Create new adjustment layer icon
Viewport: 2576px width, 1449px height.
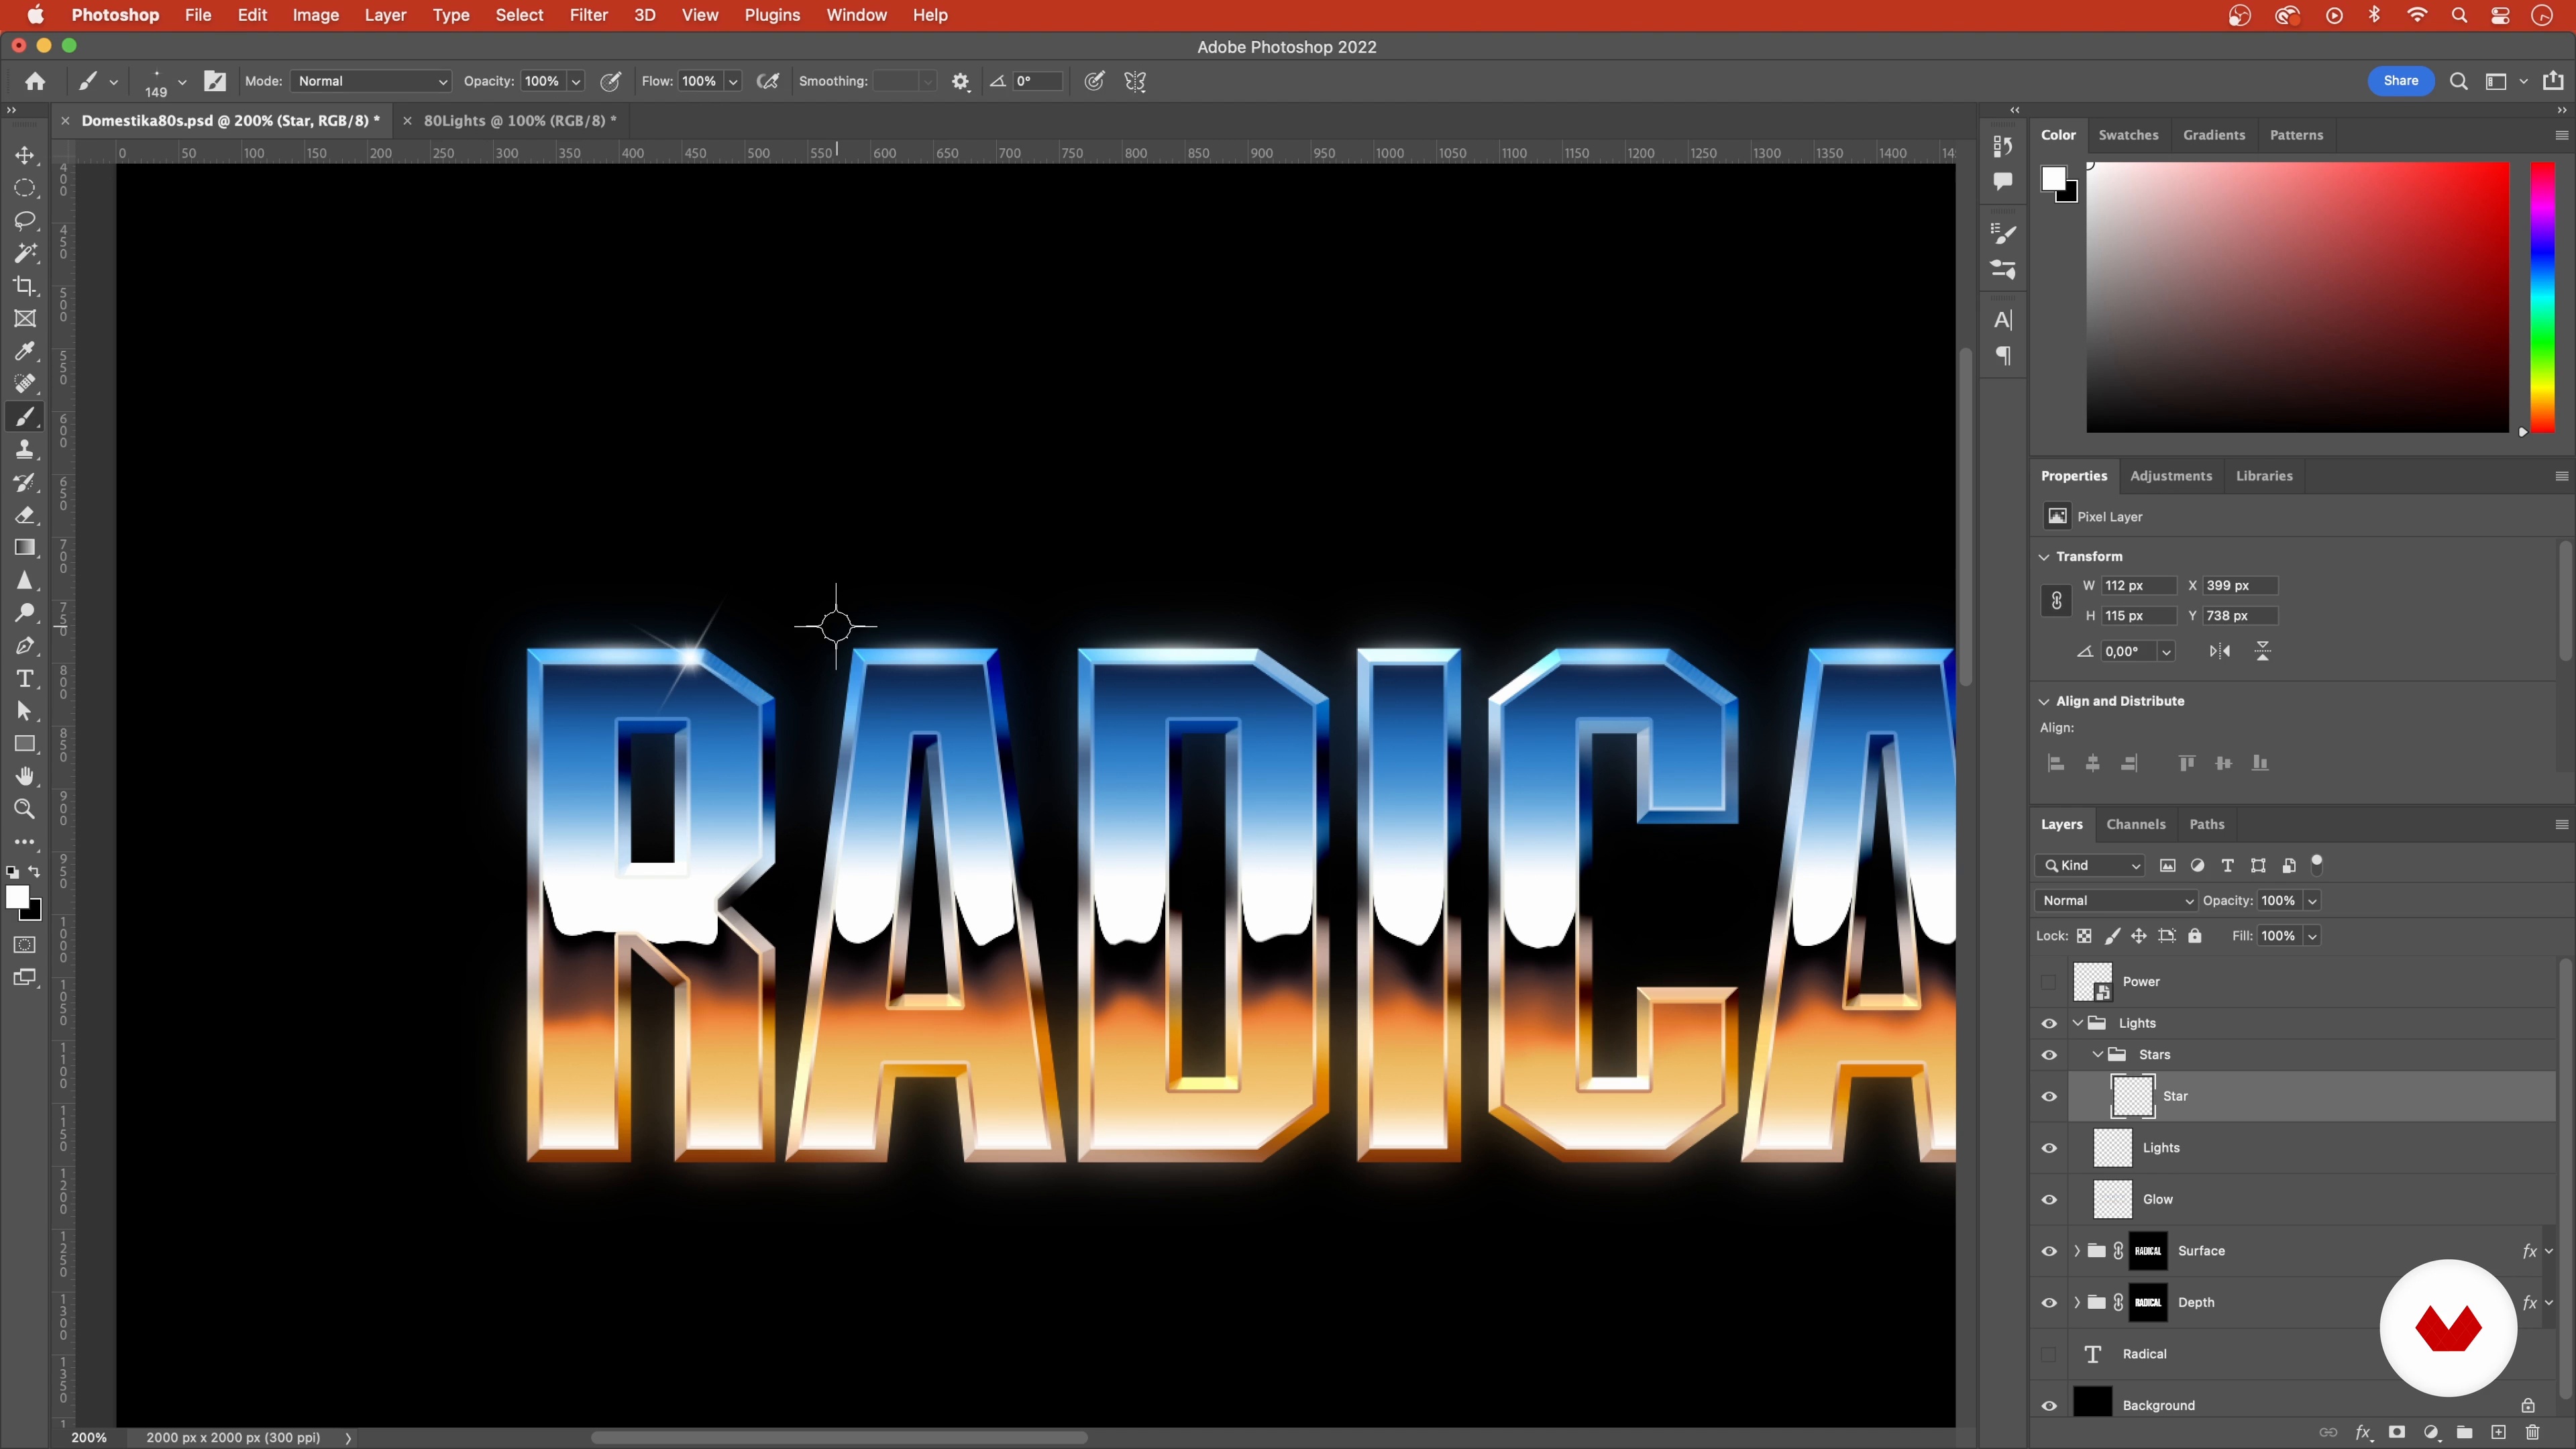(x=2431, y=1432)
